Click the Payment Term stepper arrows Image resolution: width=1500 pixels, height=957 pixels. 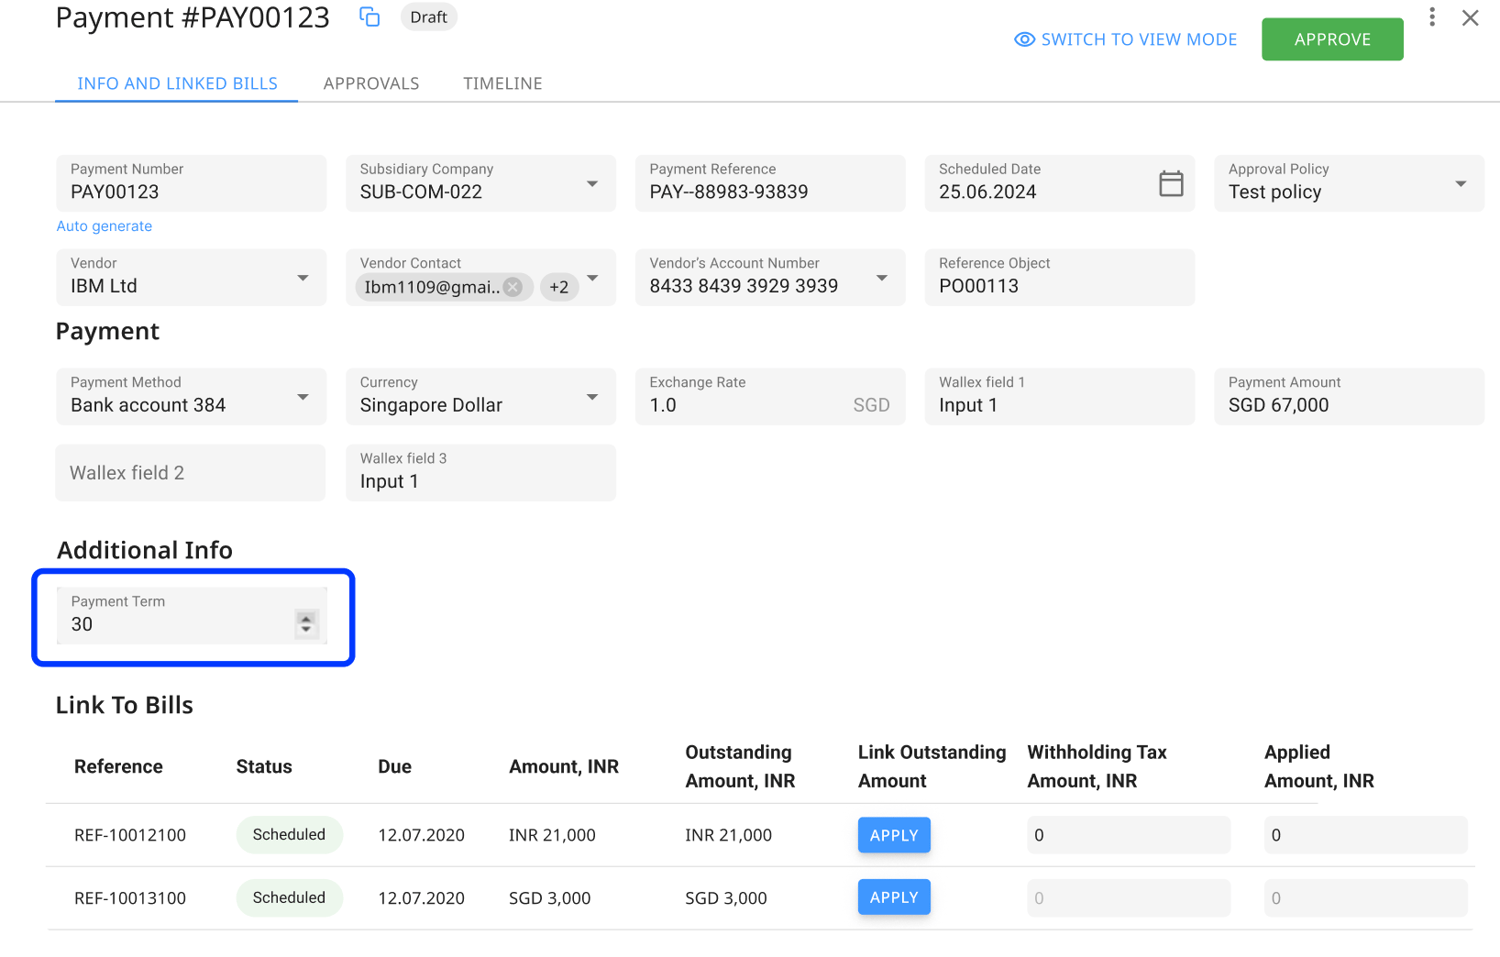coord(306,624)
